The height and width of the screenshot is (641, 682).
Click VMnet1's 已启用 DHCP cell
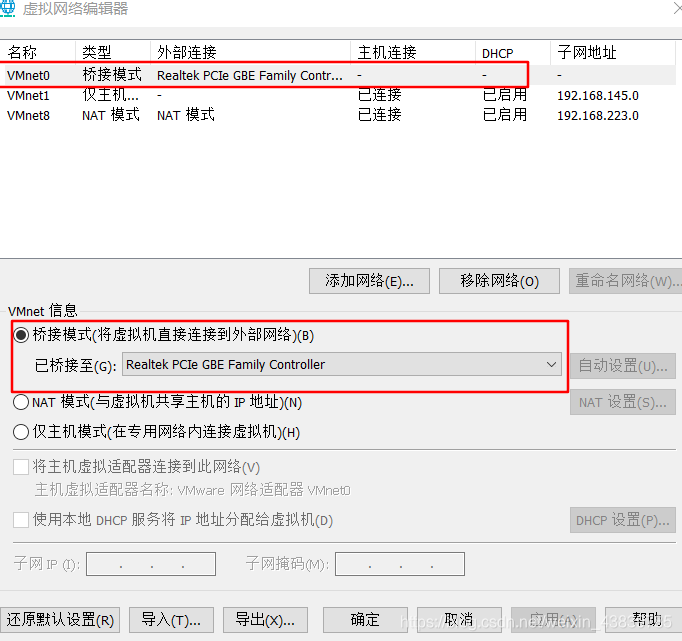coord(505,95)
